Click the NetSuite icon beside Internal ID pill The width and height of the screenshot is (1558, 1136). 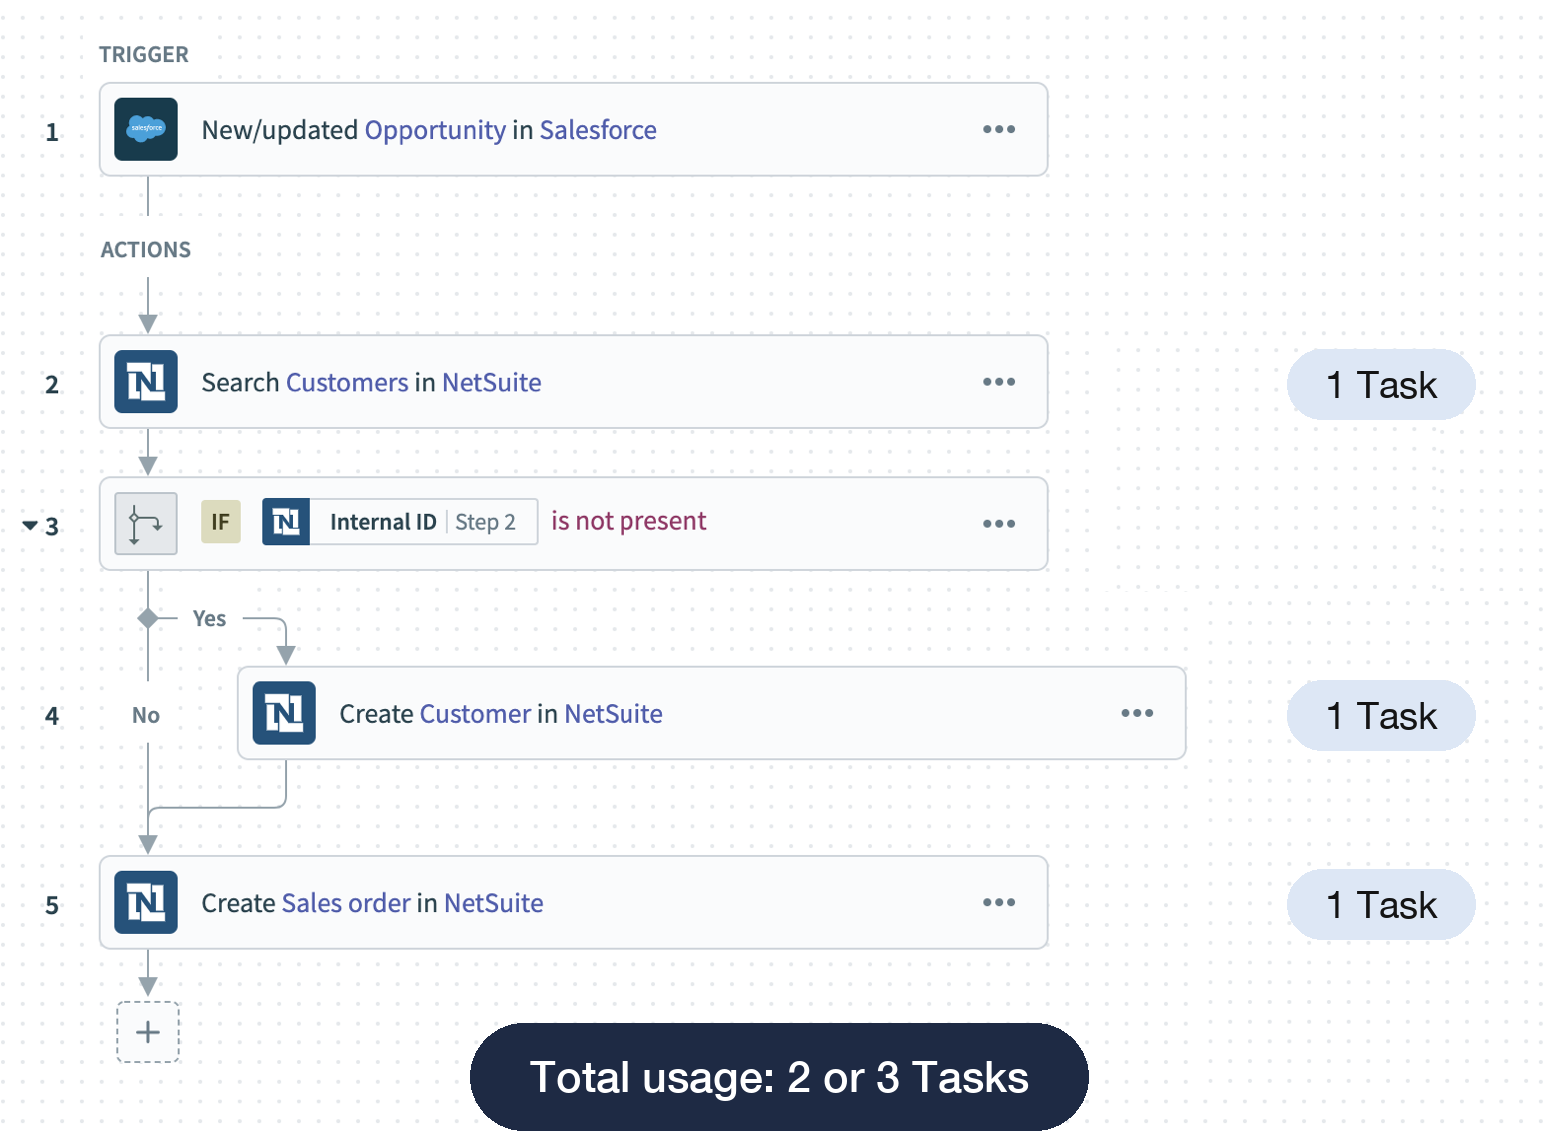(286, 522)
